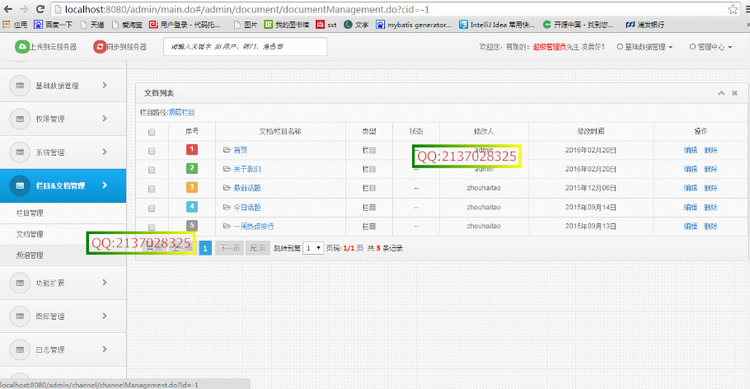Check the box for row 3

pyautogui.click(x=152, y=189)
